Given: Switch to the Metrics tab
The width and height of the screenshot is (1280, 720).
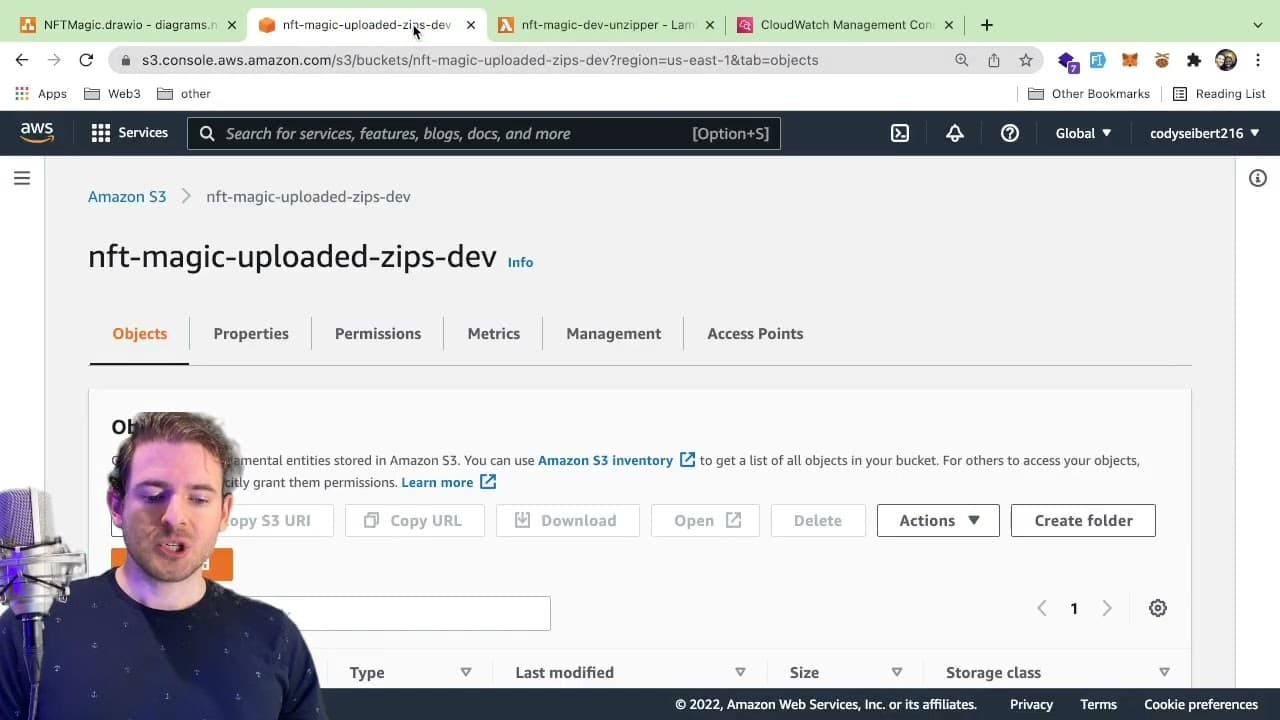Looking at the screenshot, I should 494,334.
